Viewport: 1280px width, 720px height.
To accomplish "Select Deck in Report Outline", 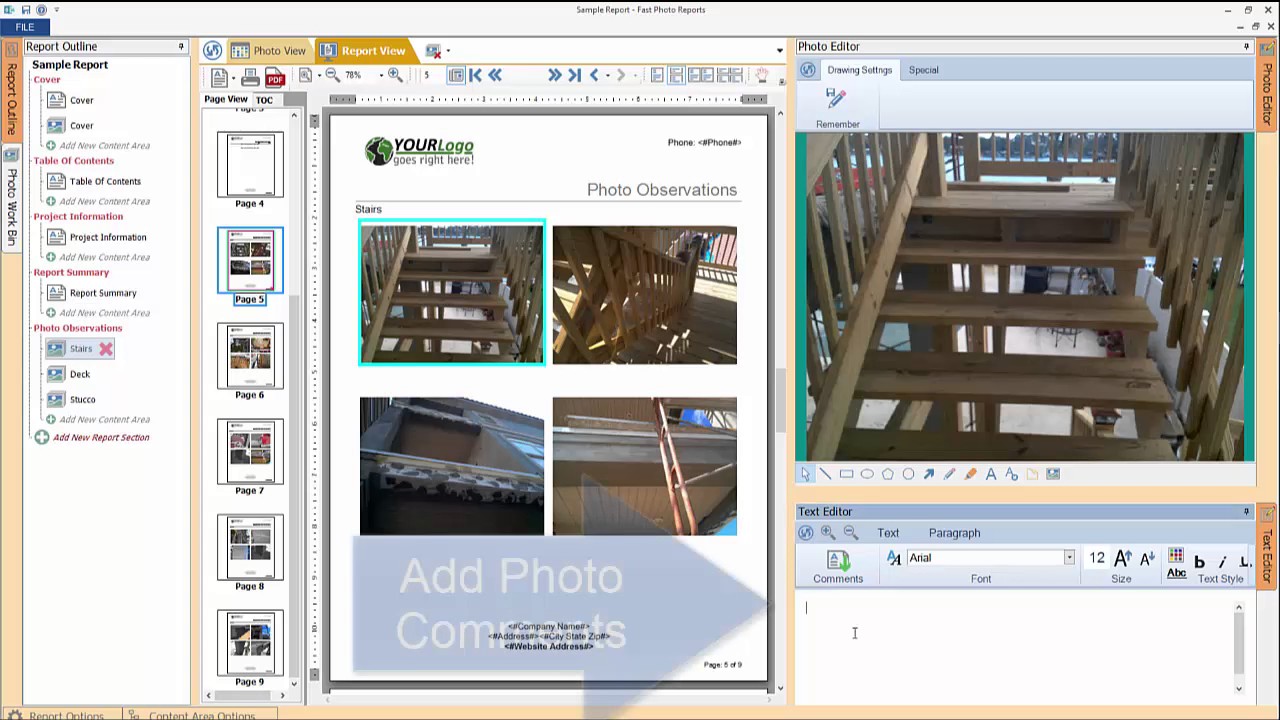I will pyautogui.click(x=80, y=374).
